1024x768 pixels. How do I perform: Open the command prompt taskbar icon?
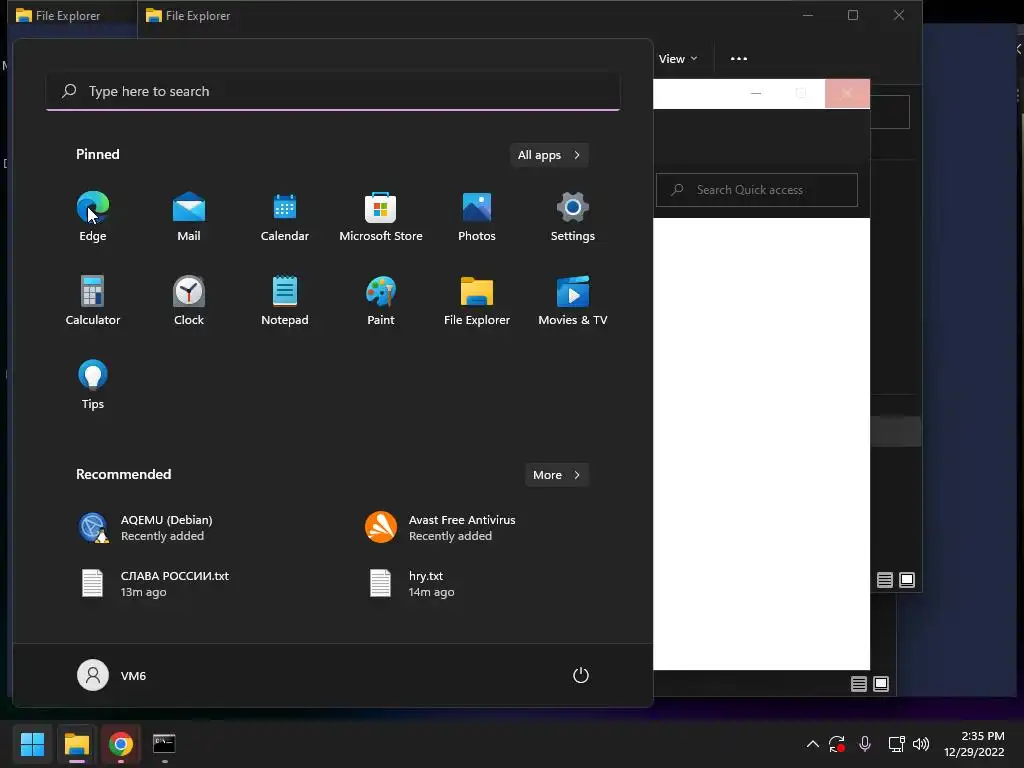[x=164, y=744]
